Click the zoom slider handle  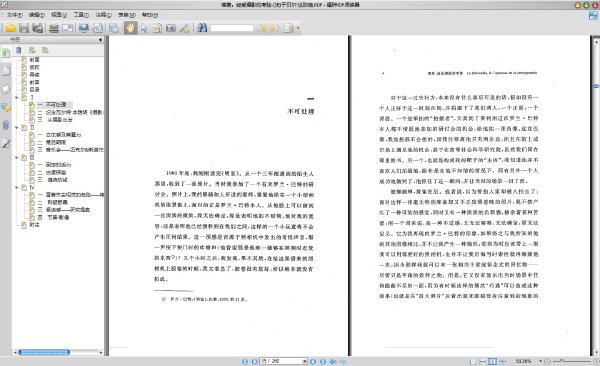(562, 361)
